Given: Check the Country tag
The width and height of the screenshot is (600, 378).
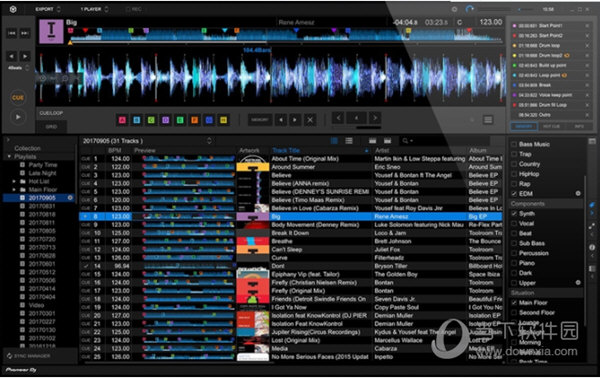Looking at the screenshot, I should tap(514, 164).
